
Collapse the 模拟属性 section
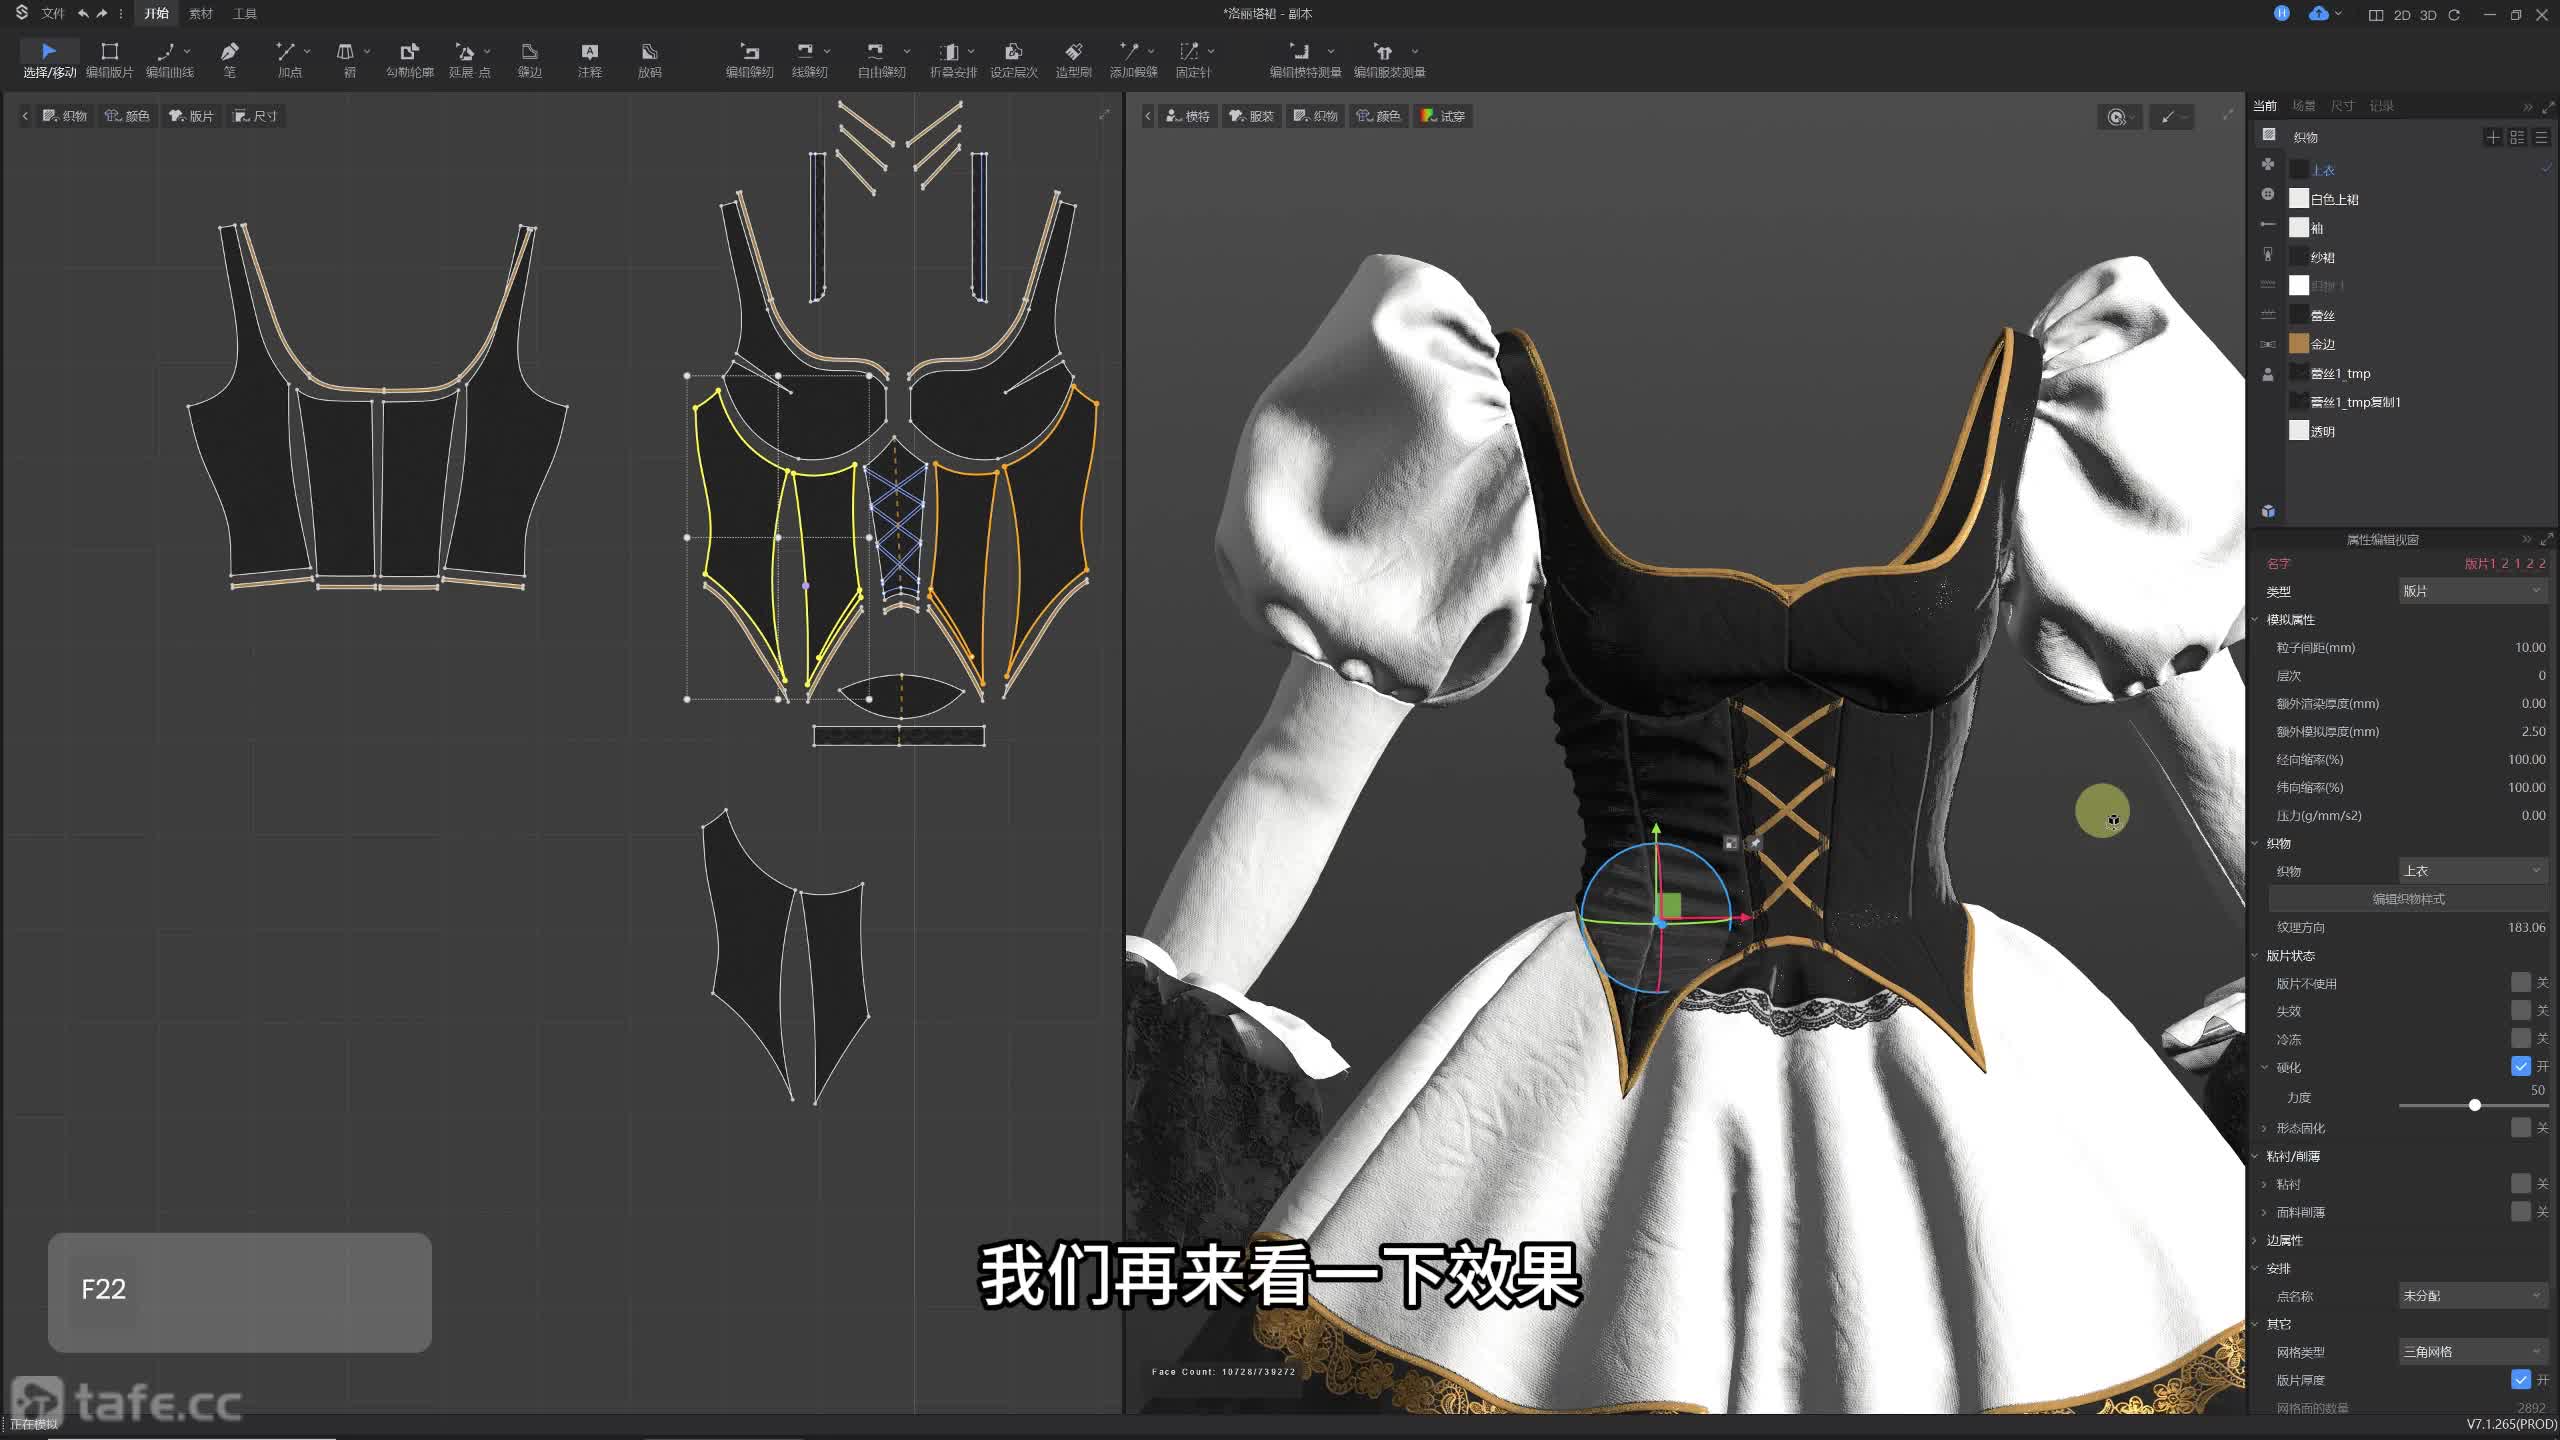2256,620
